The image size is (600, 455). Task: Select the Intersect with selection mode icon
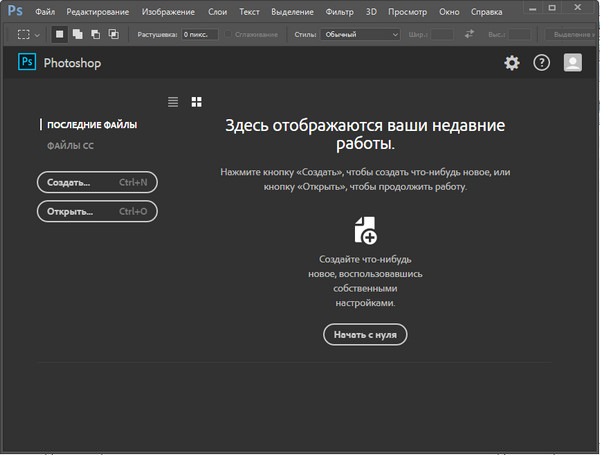pos(112,34)
